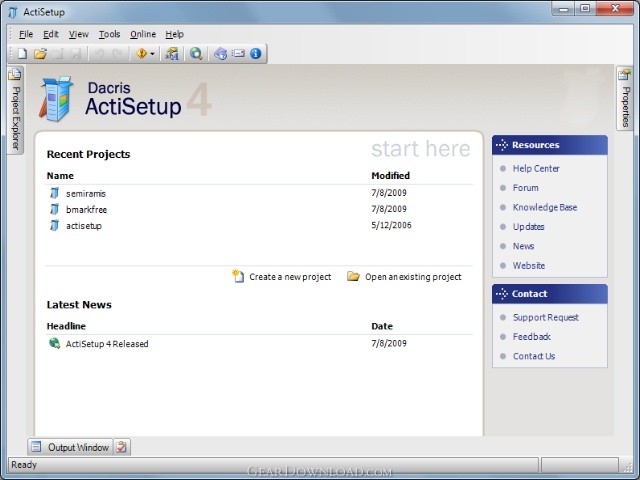This screenshot has width=640, height=480.
Task: Open the Forum resource link
Action: click(x=525, y=188)
